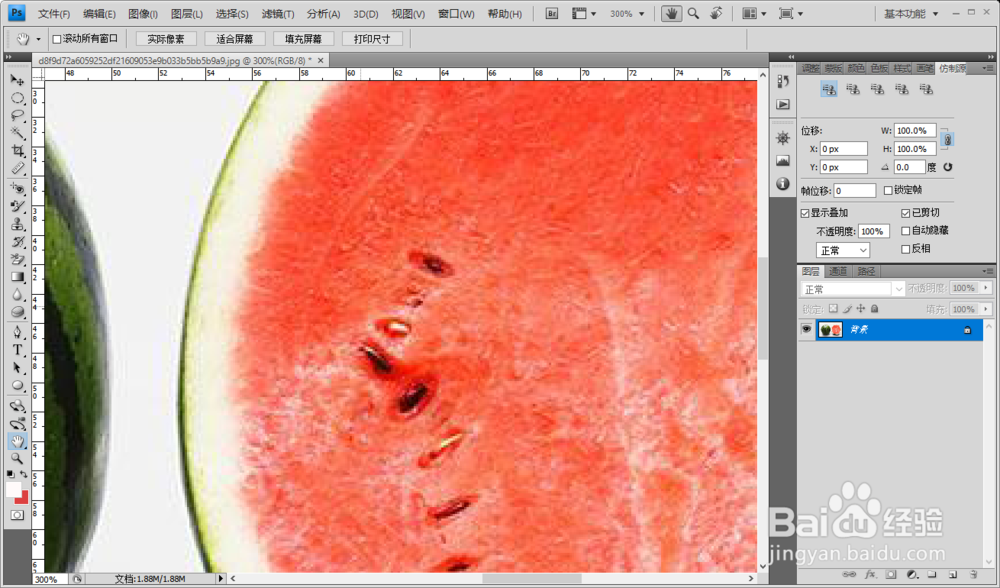Enable the 反相 checkbox

906,249
